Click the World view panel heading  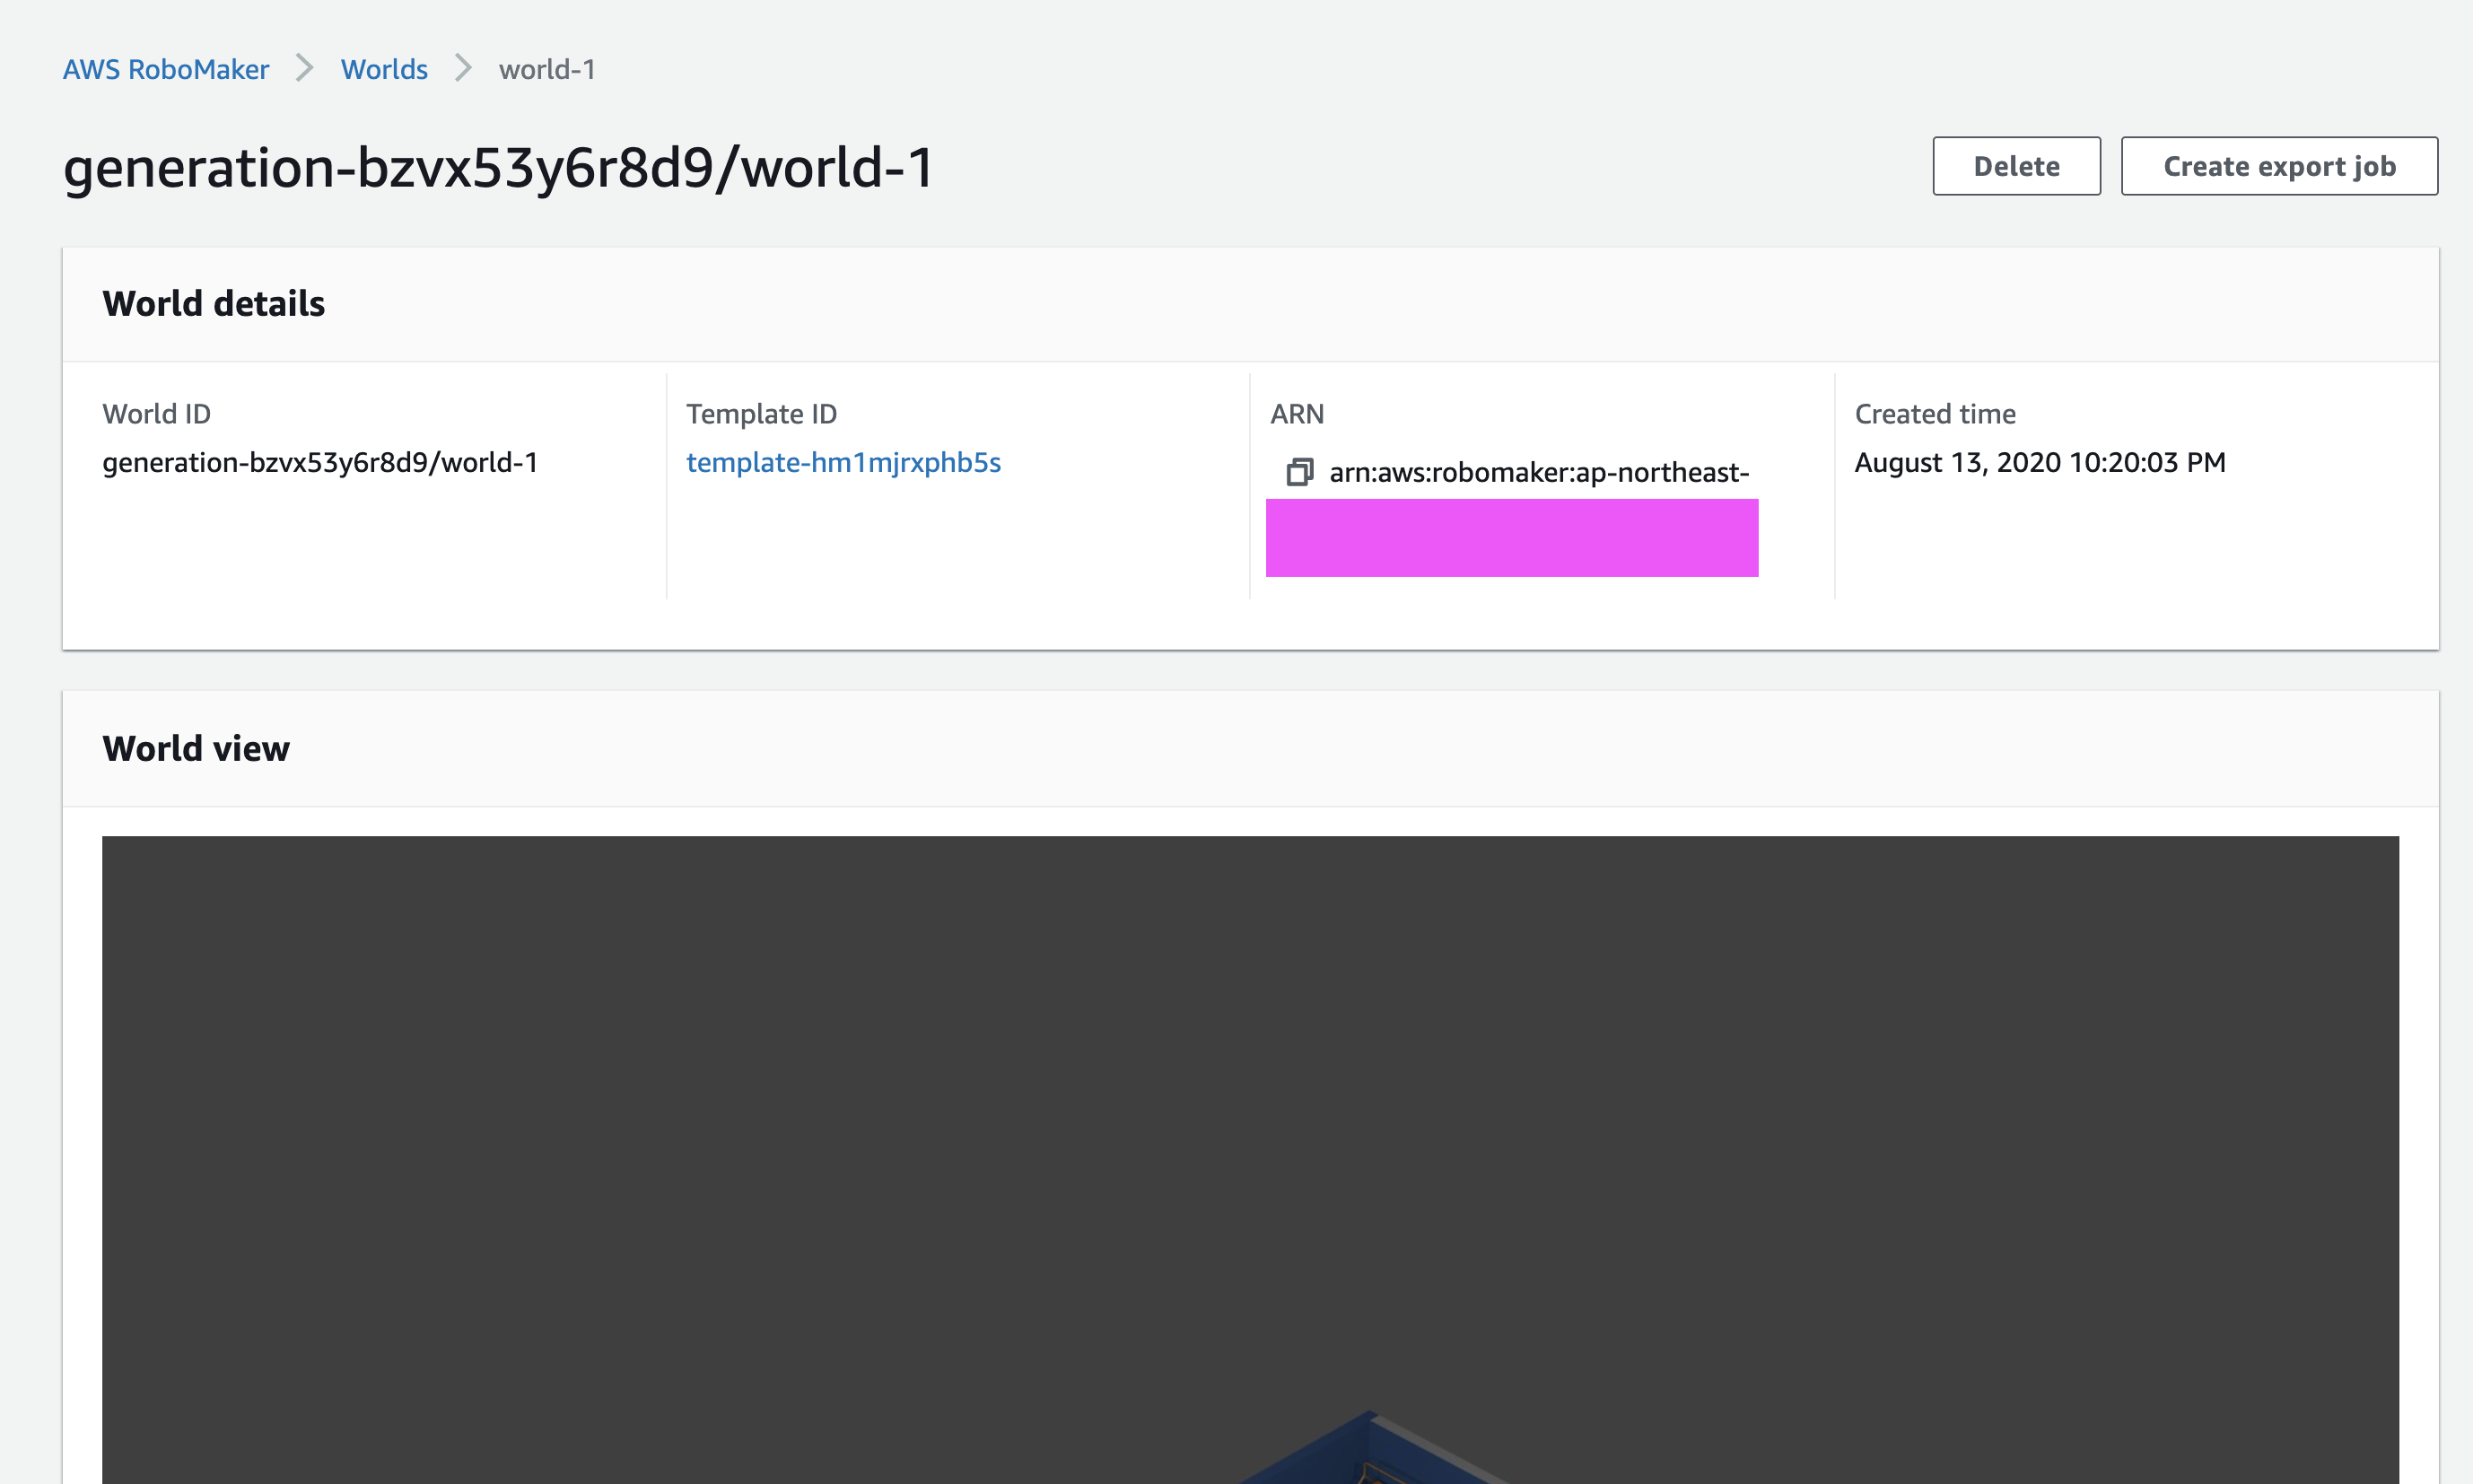pos(196,748)
